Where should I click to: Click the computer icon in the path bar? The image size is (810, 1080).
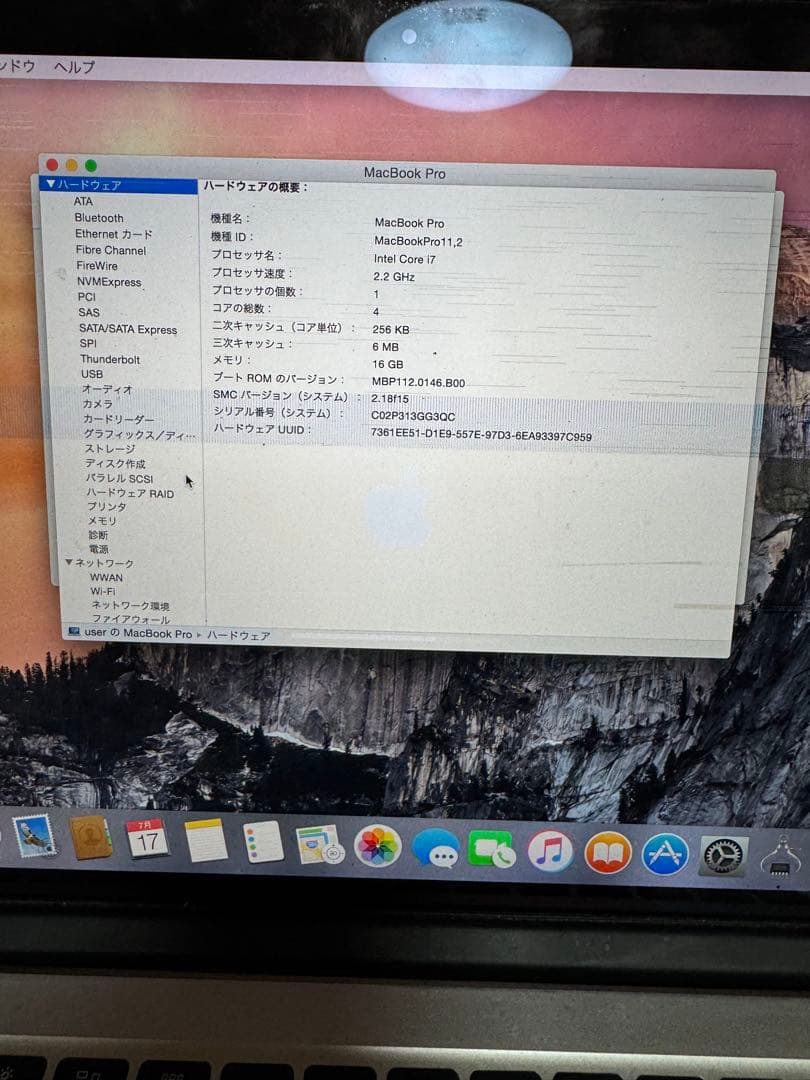(74, 631)
